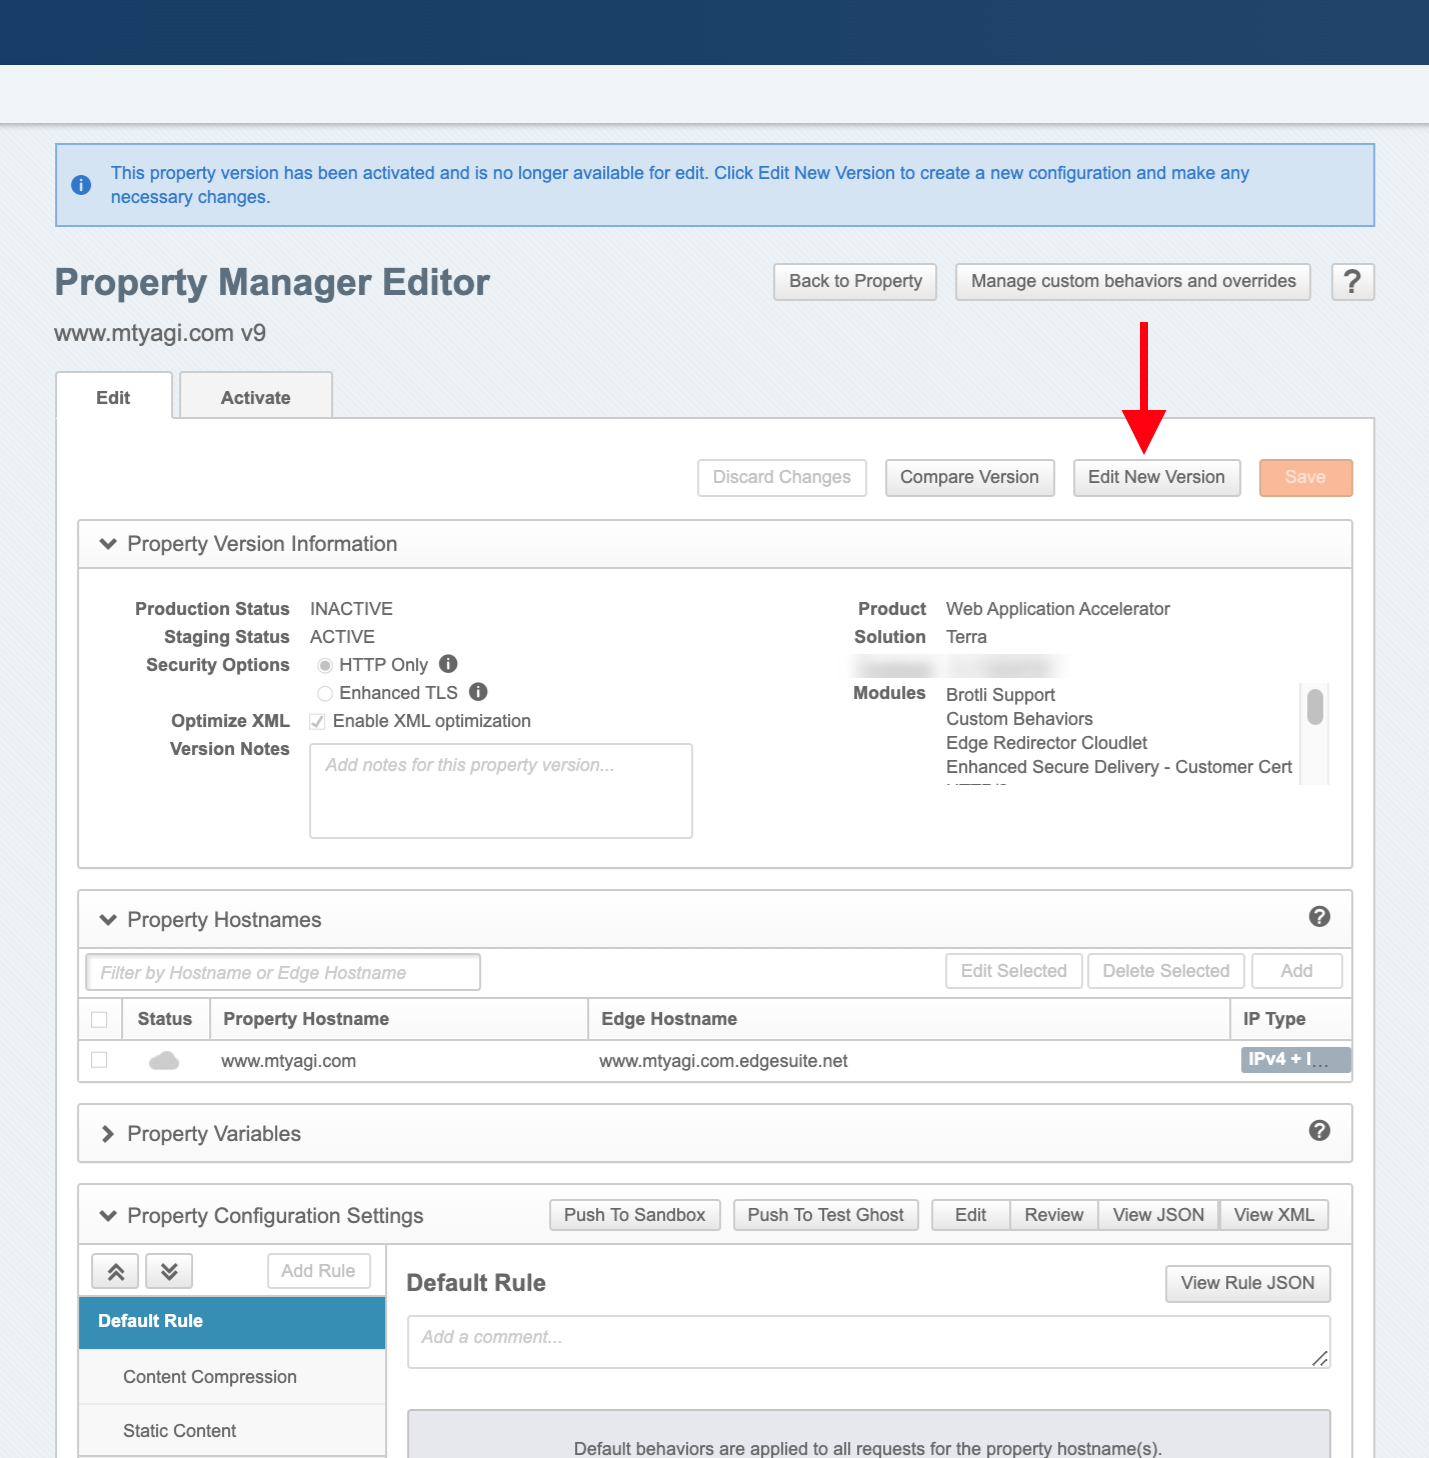This screenshot has height=1458, width=1429.
Task: Click the Edit New Version button
Action: (1156, 477)
